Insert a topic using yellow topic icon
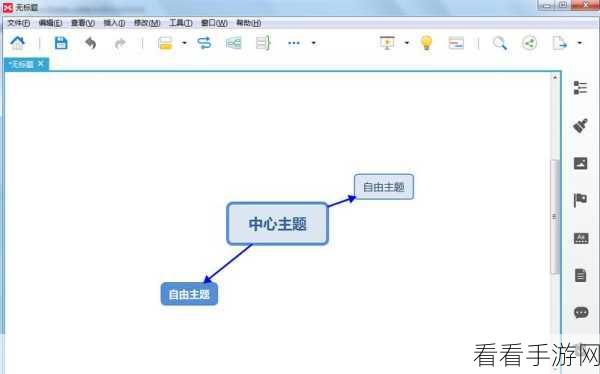 click(165, 43)
